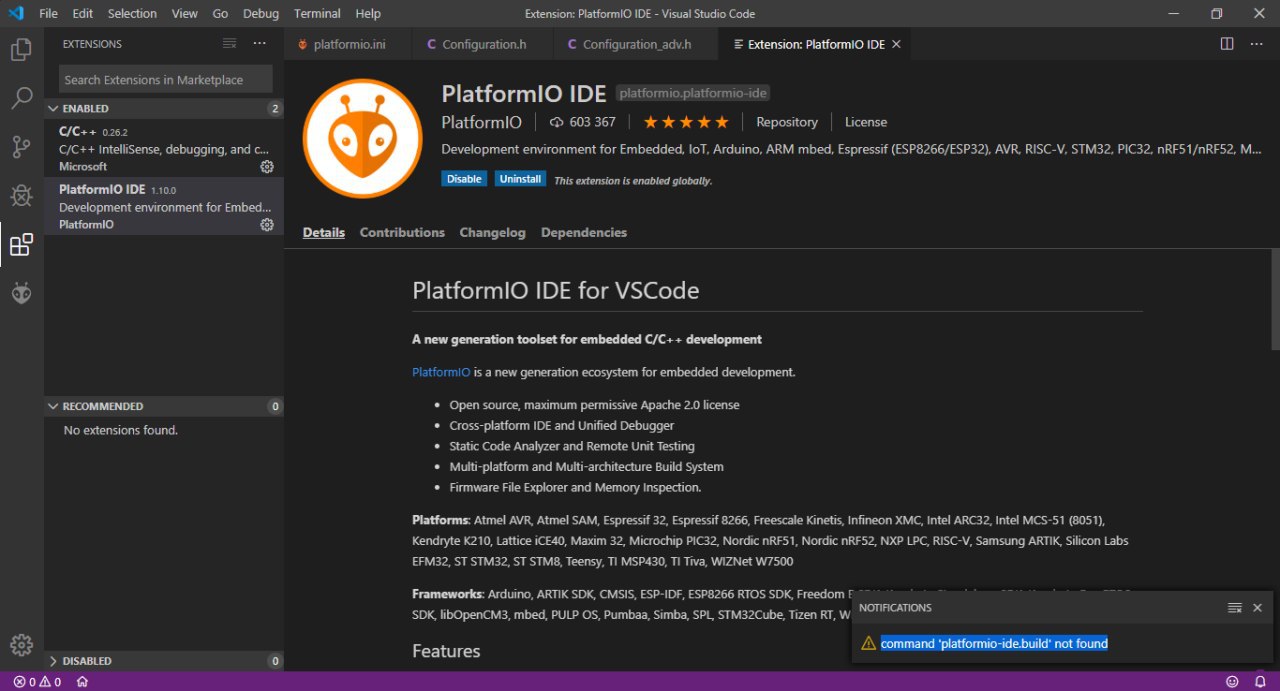Close the notifications panel
This screenshot has width=1280, height=691.
(1258, 608)
